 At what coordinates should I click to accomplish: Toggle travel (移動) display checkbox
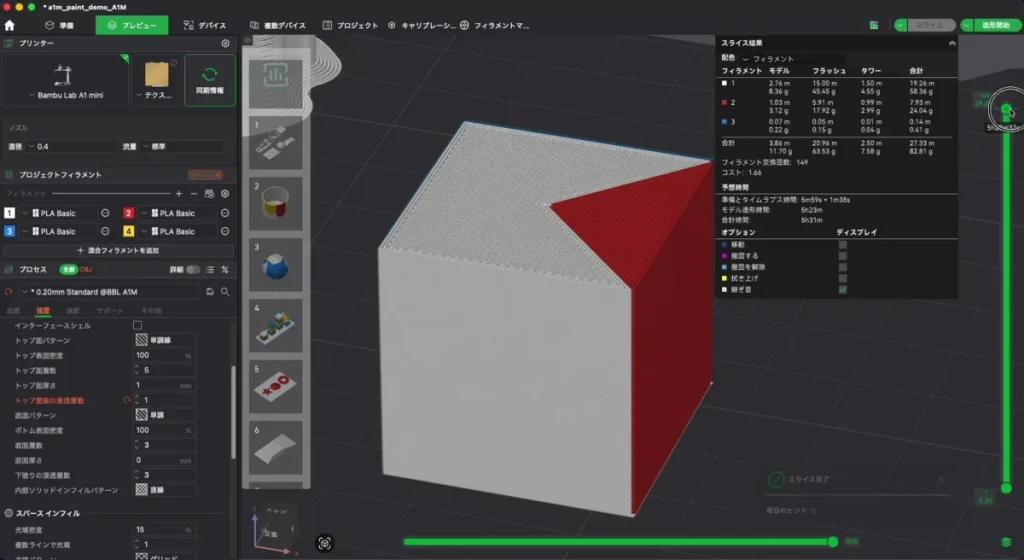point(842,245)
